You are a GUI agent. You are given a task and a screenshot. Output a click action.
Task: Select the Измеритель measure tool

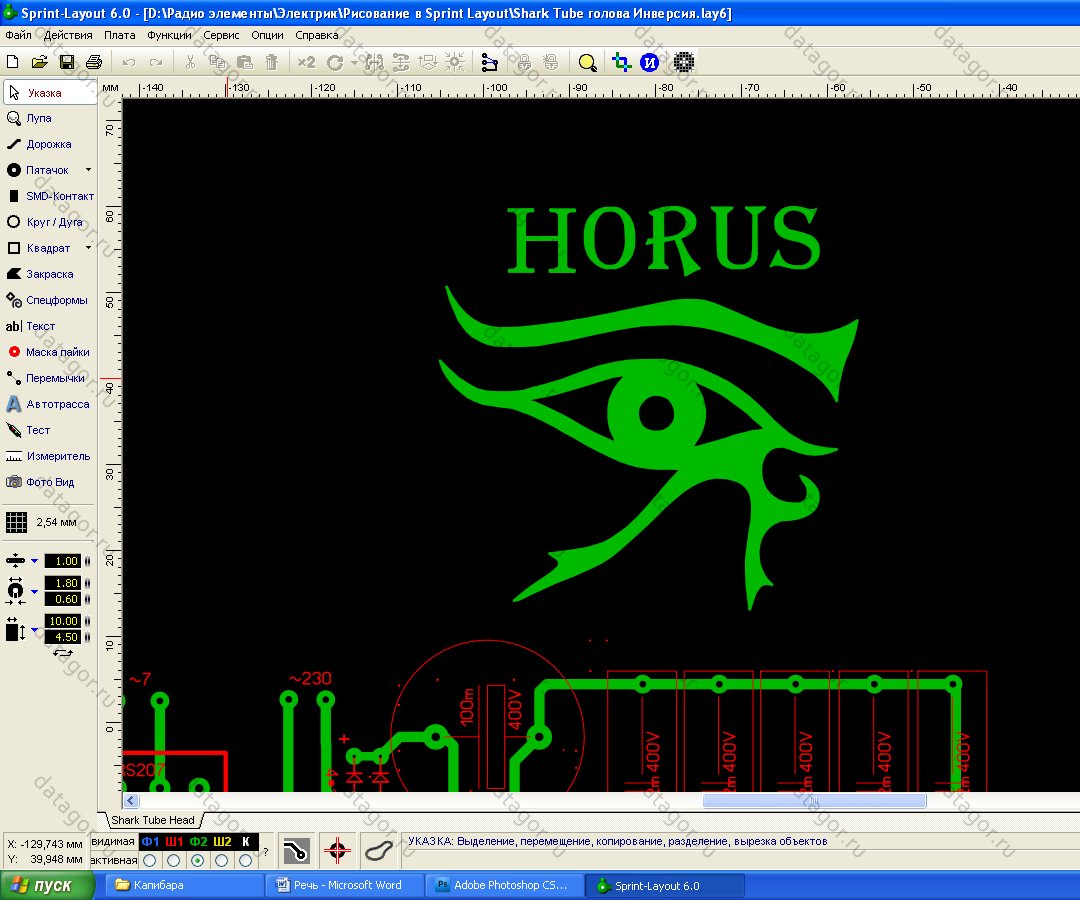tap(50, 457)
